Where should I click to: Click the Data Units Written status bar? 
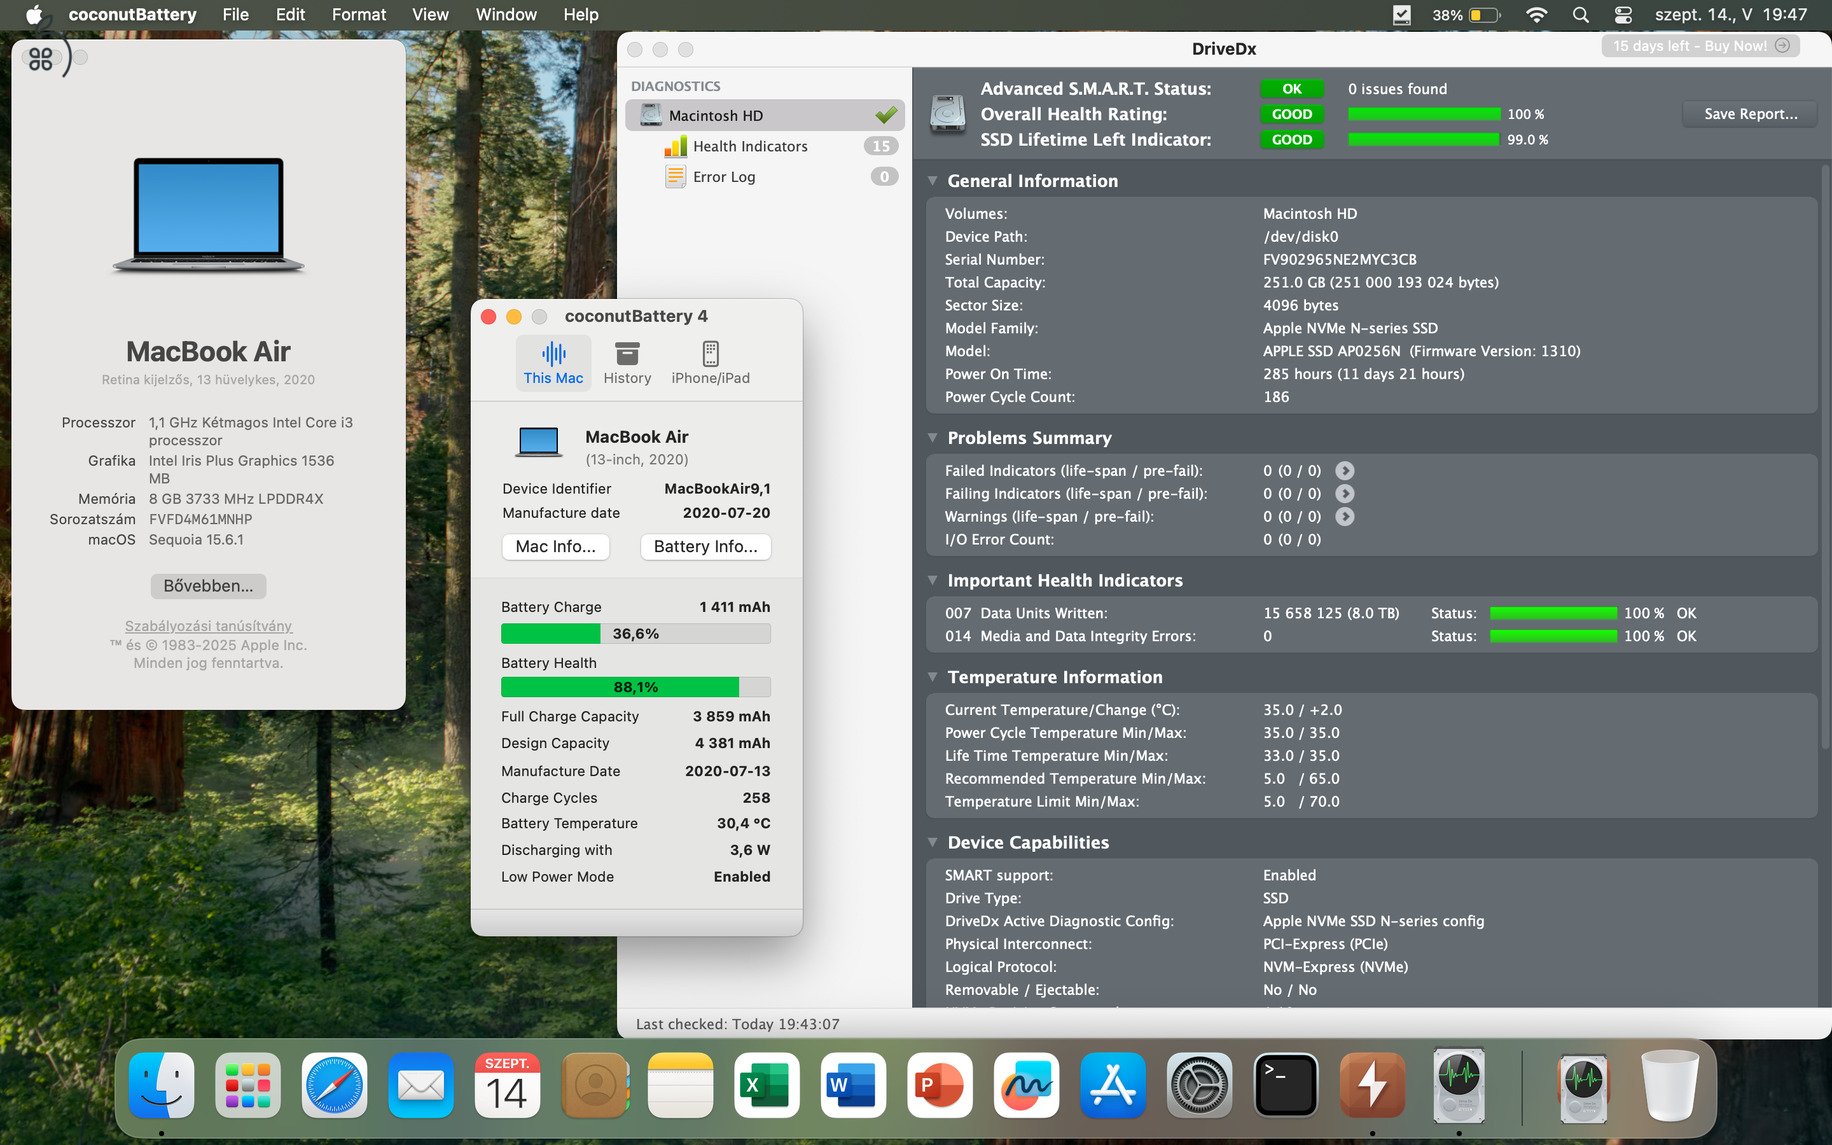coord(1553,613)
